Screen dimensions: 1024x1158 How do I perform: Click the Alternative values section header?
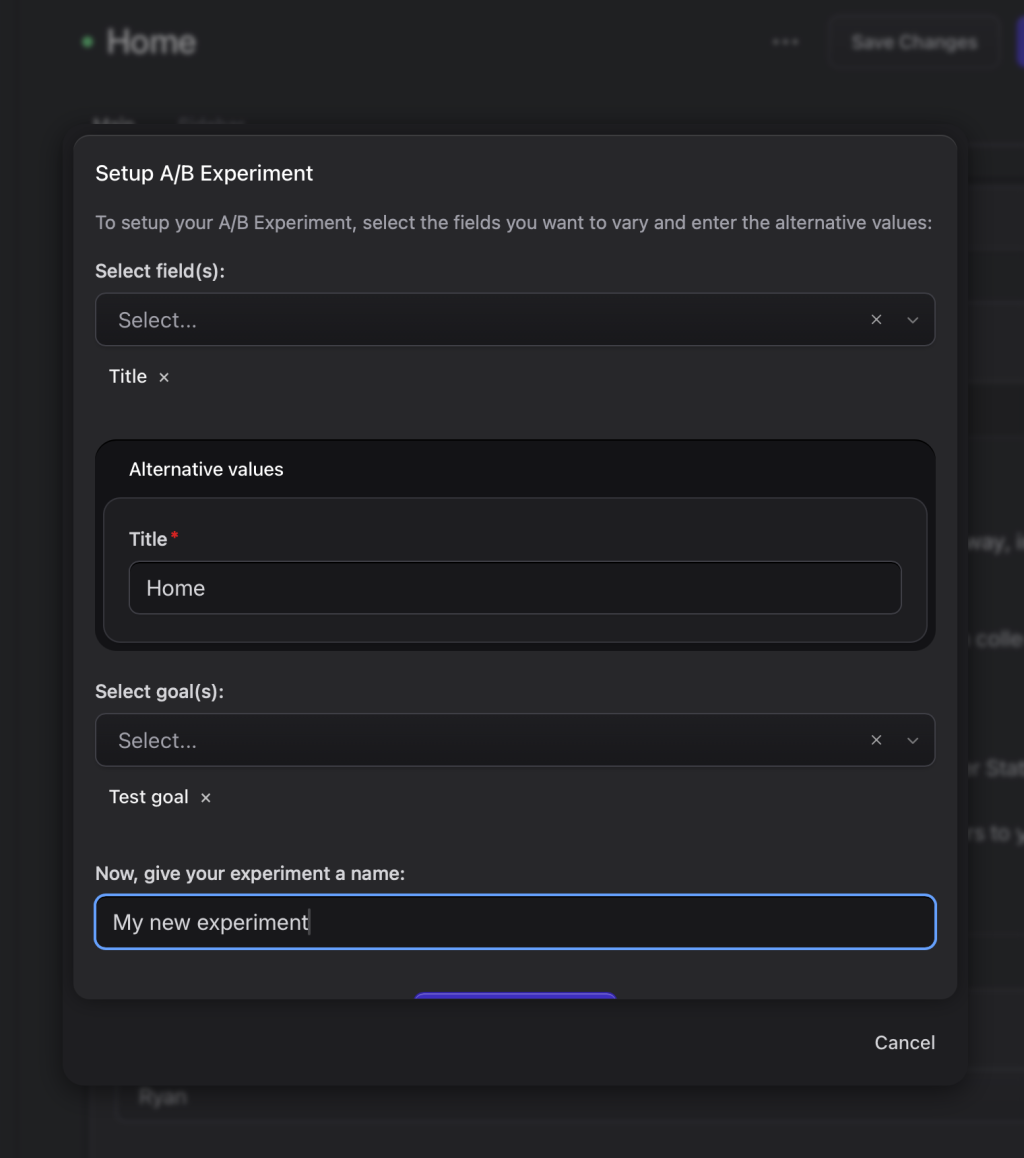[x=206, y=469]
